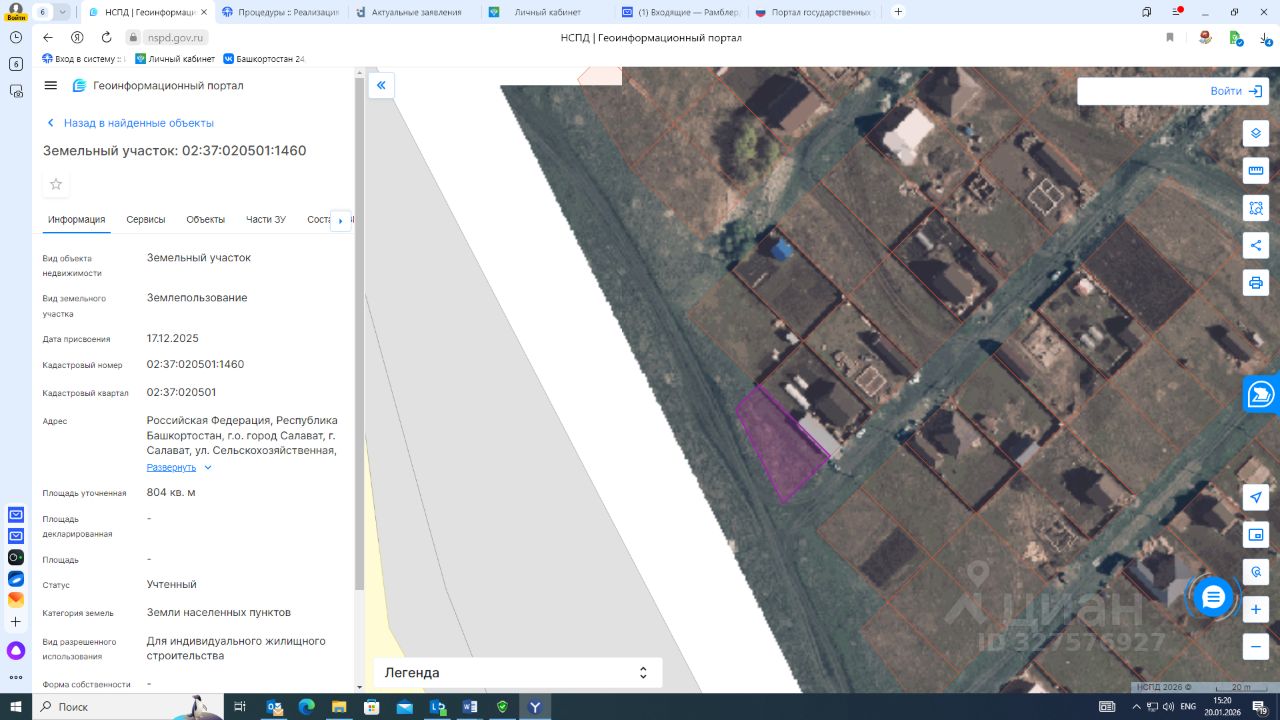The image size is (1280, 720).
Task: Click the Yandex Browser taskbar icon
Action: tap(535, 707)
